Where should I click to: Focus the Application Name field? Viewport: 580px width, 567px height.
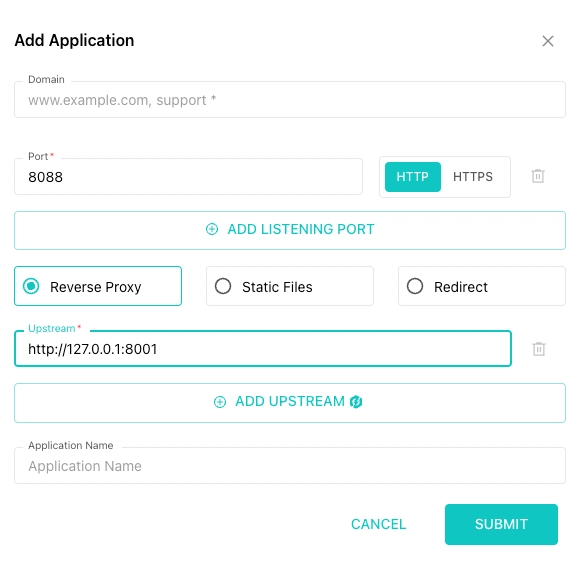click(x=290, y=466)
